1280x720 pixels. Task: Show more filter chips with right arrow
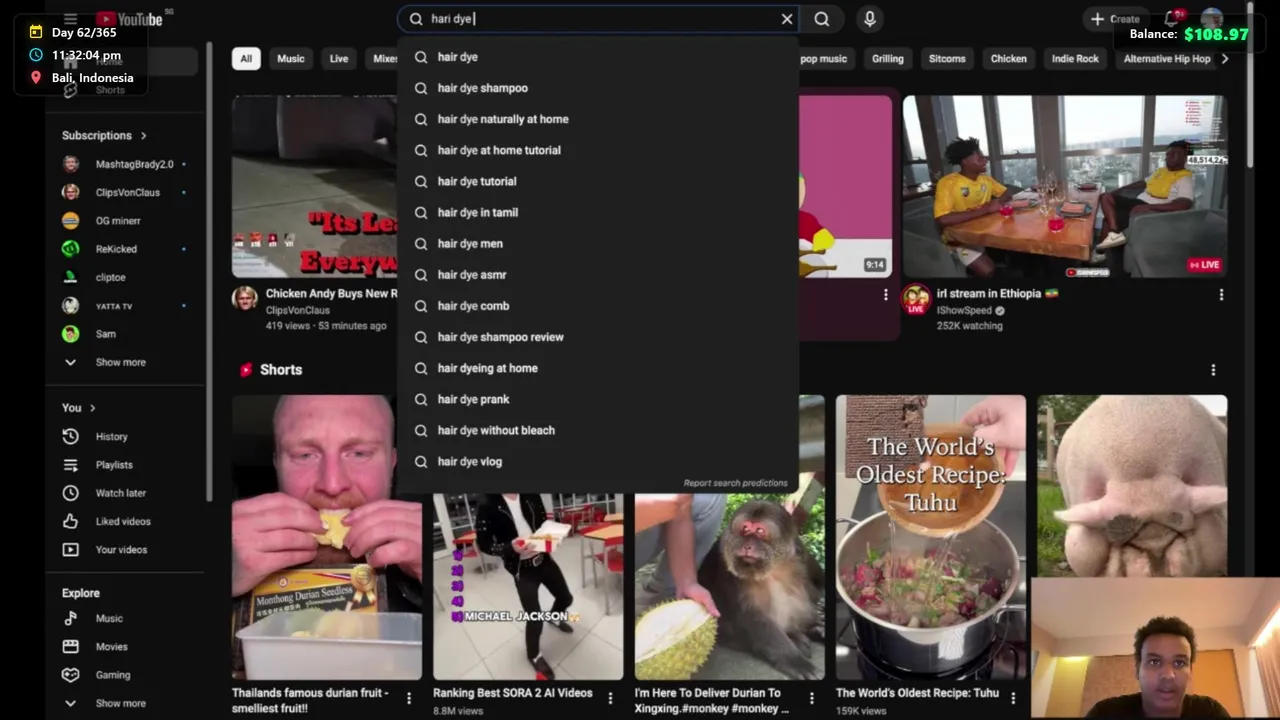coord(1225,59)
